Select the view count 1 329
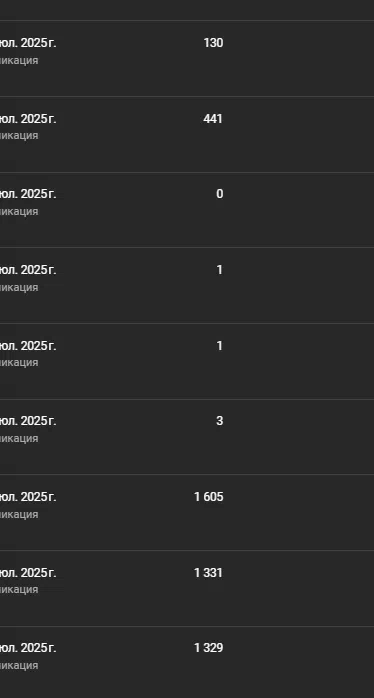Image resolution: width=374 pixels, height=698 pixels. coord(209,648)
